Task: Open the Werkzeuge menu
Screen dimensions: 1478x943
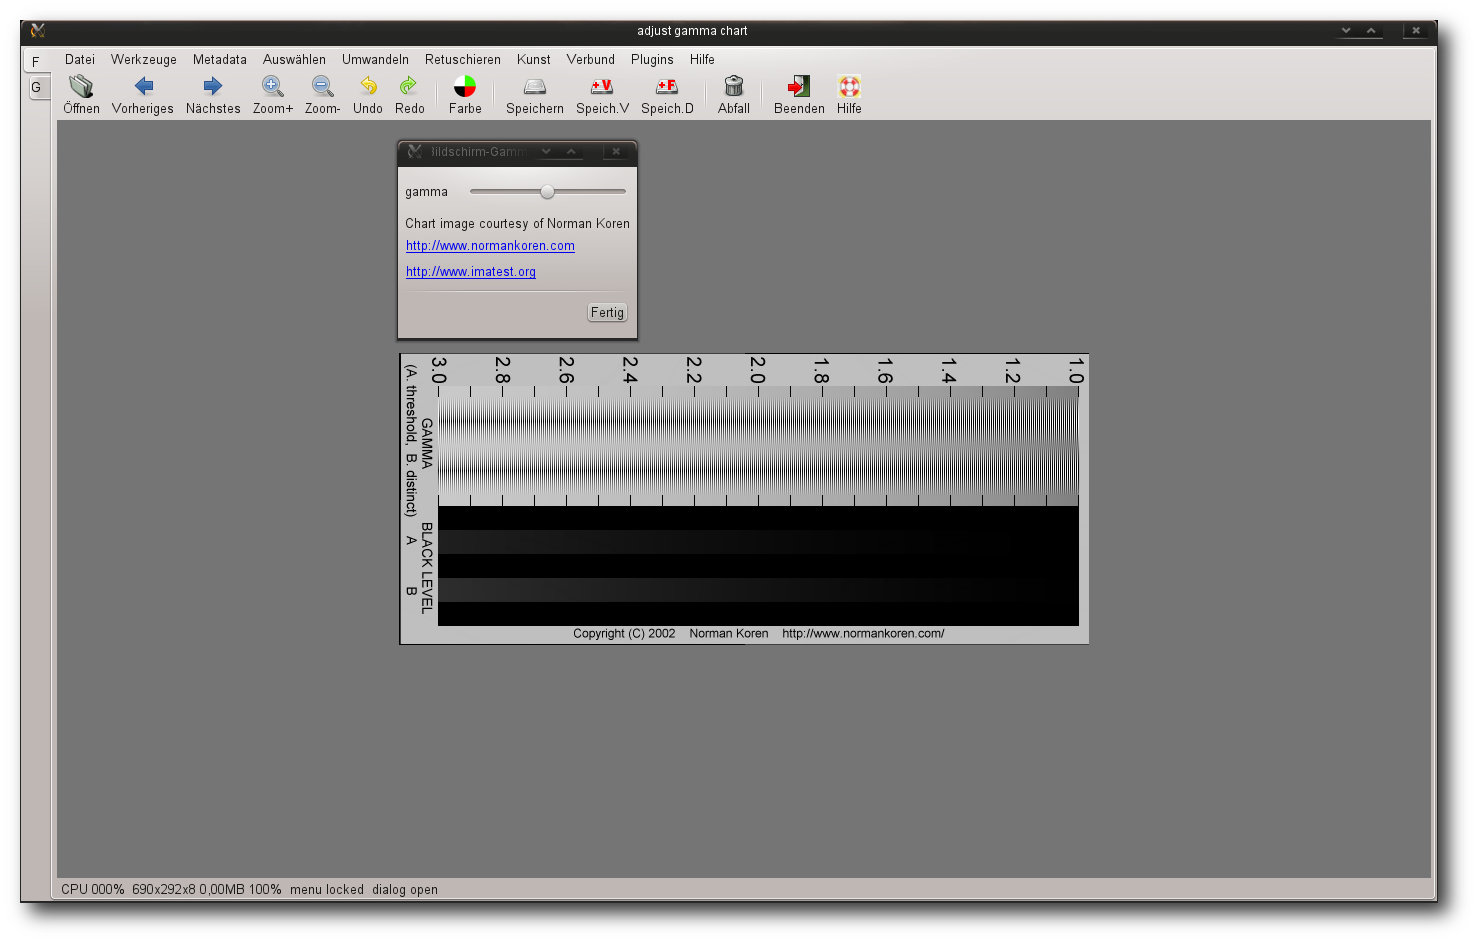Action: pyautogui.click(x=144, y=60)
